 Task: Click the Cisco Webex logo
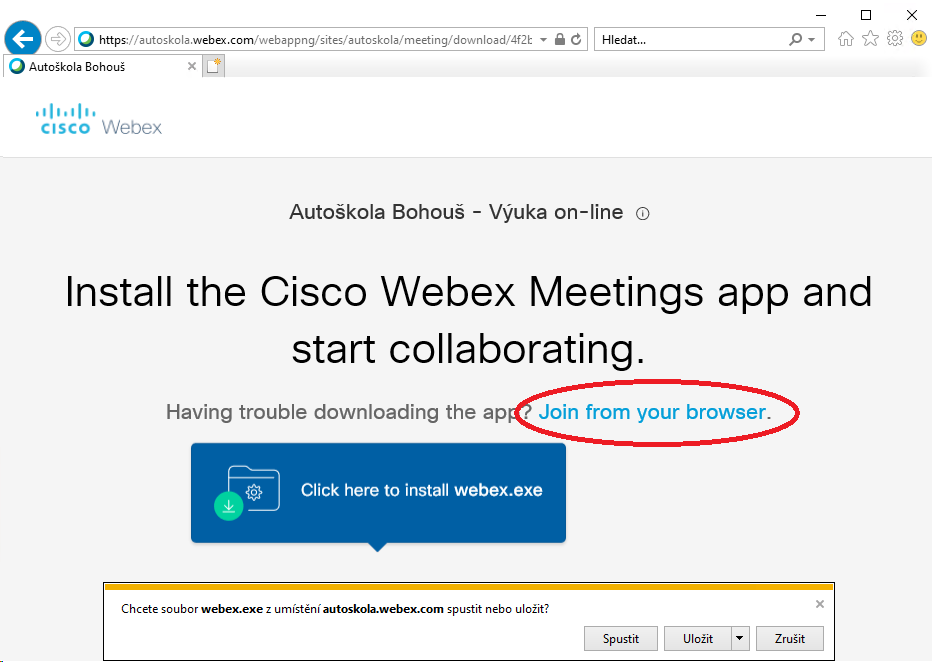(98, 119)
